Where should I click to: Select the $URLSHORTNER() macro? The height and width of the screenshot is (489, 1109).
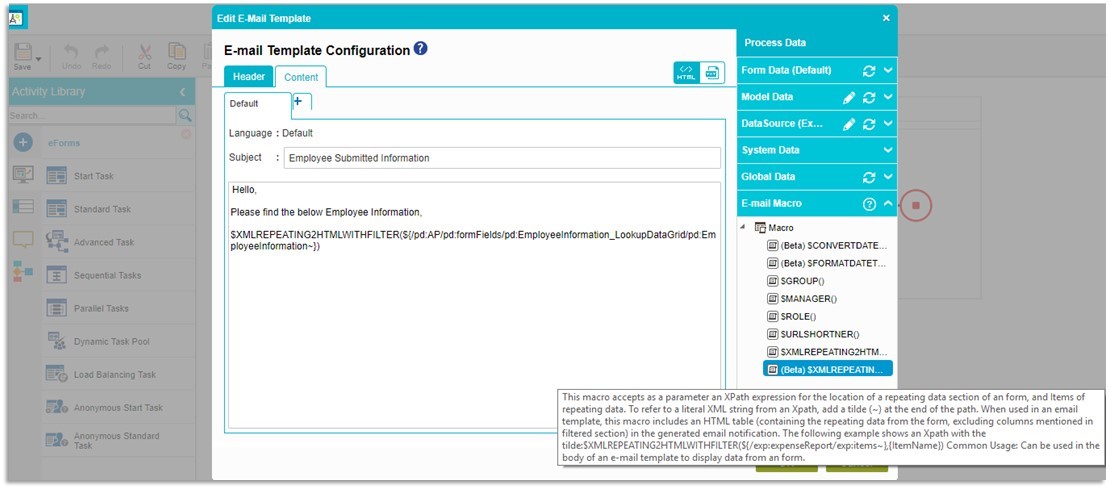(819, 334)
